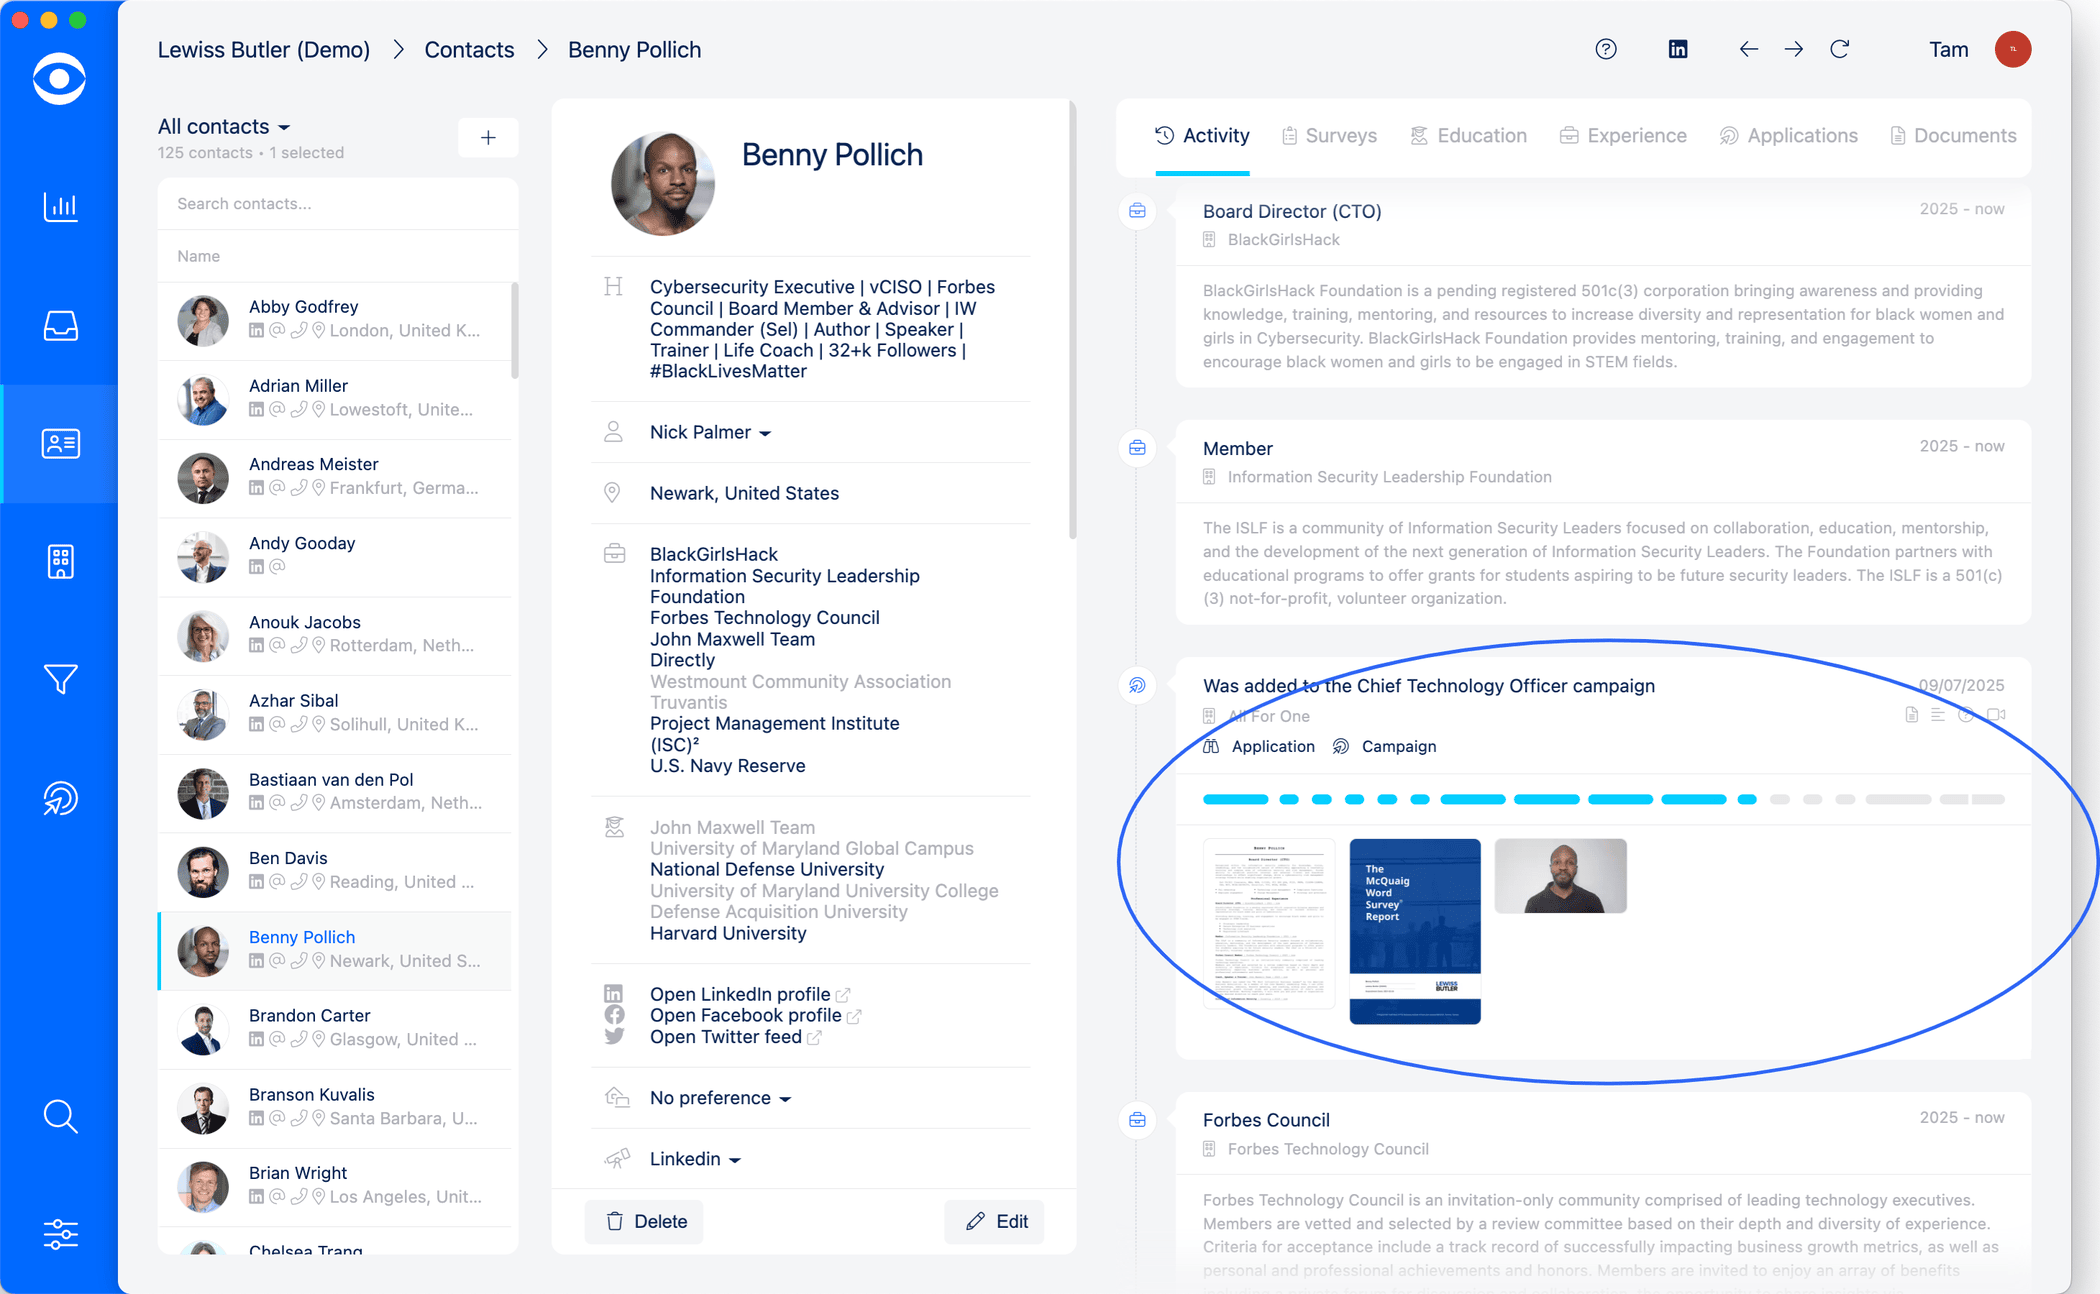Click the companies building sidebar icon
The width and height of the screenshot is (2100, 1294).
pos(60,562)
